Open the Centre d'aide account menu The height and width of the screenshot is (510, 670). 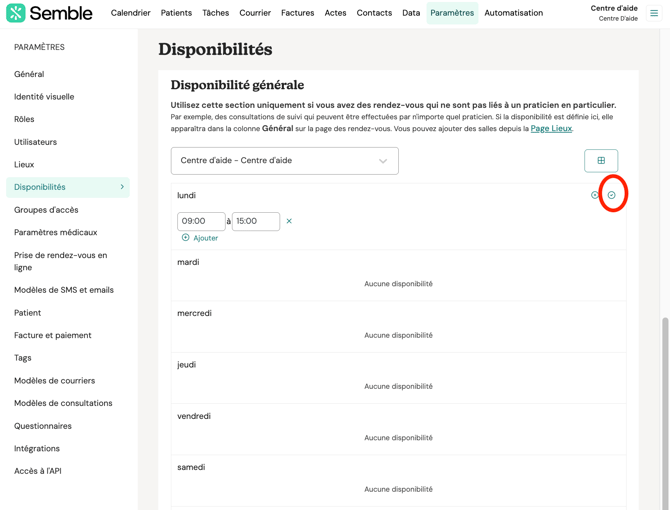tap(613, 13)
